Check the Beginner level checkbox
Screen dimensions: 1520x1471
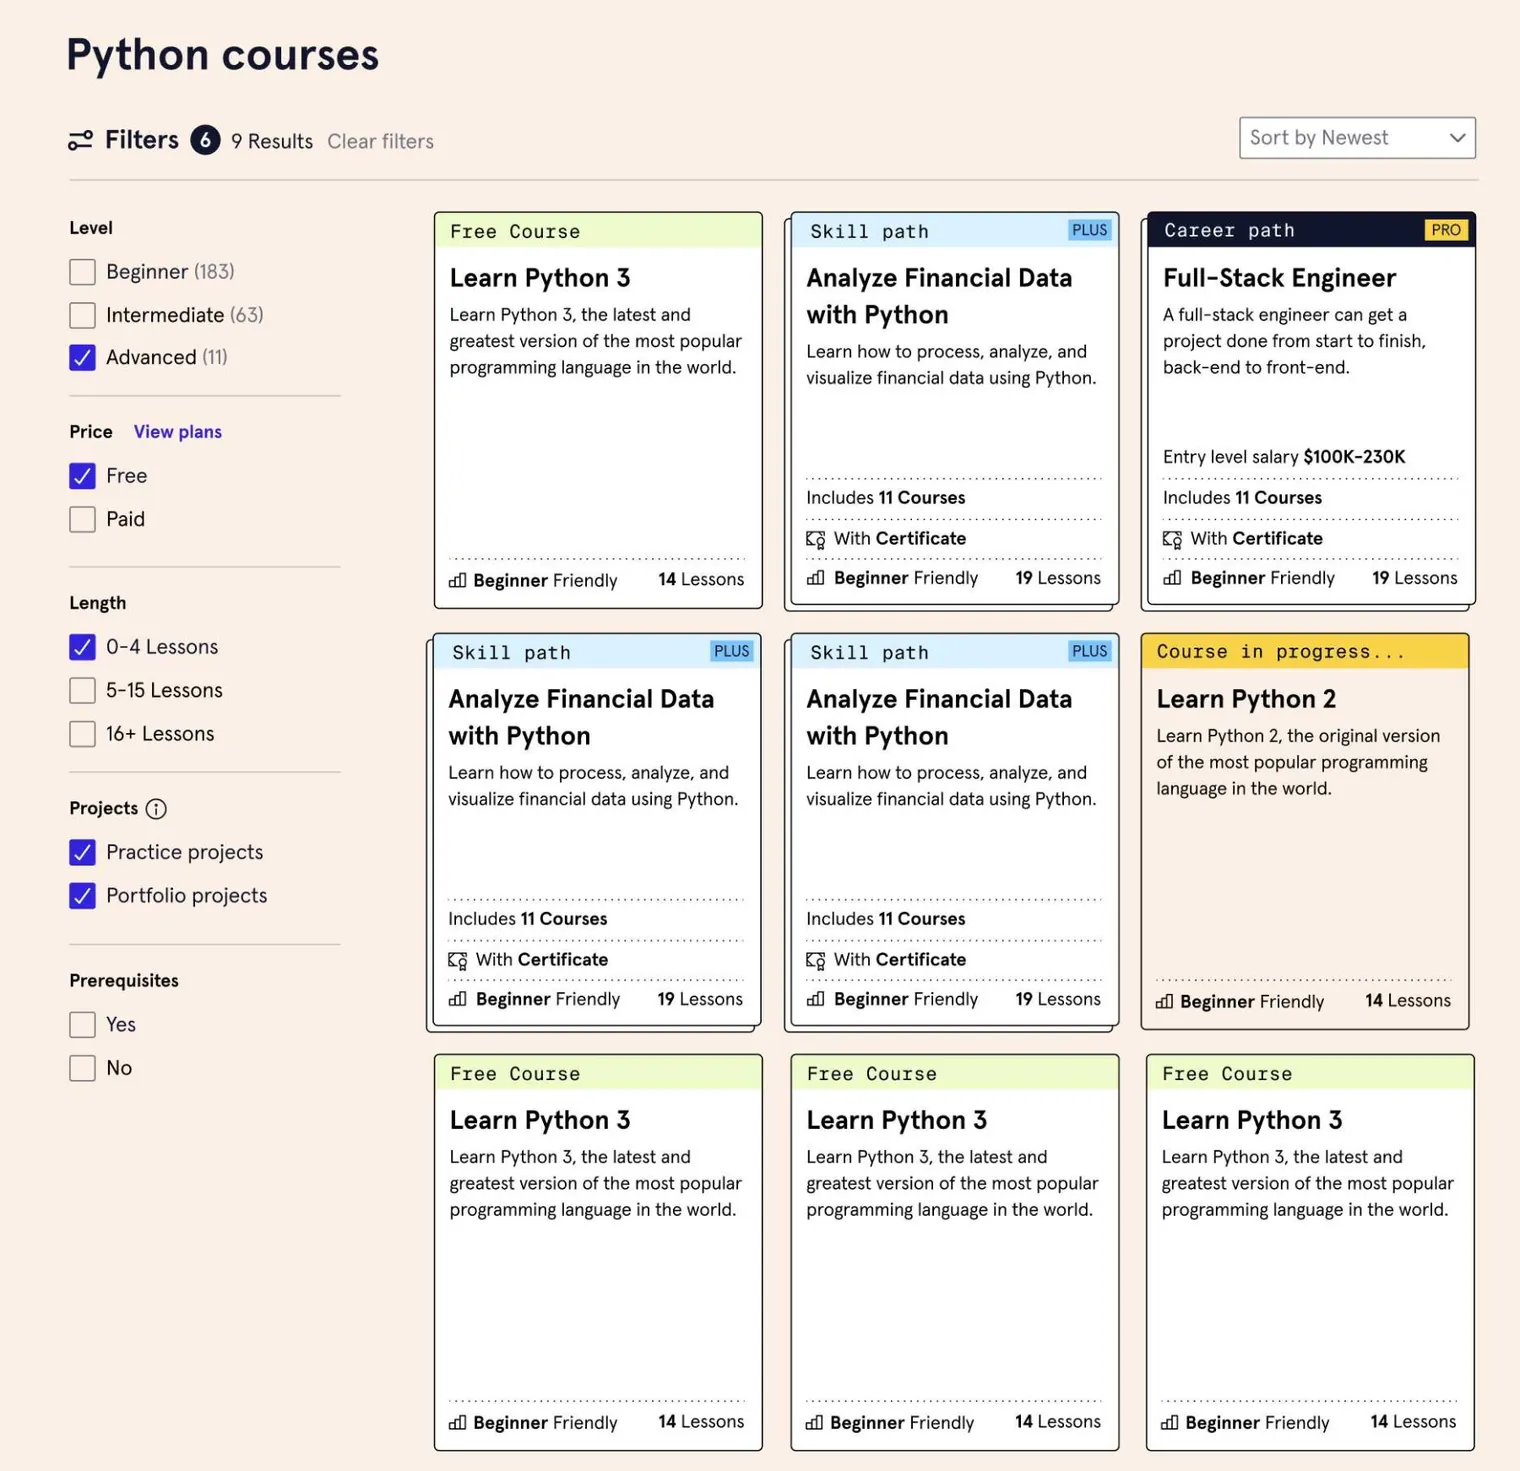pos(83,272)
